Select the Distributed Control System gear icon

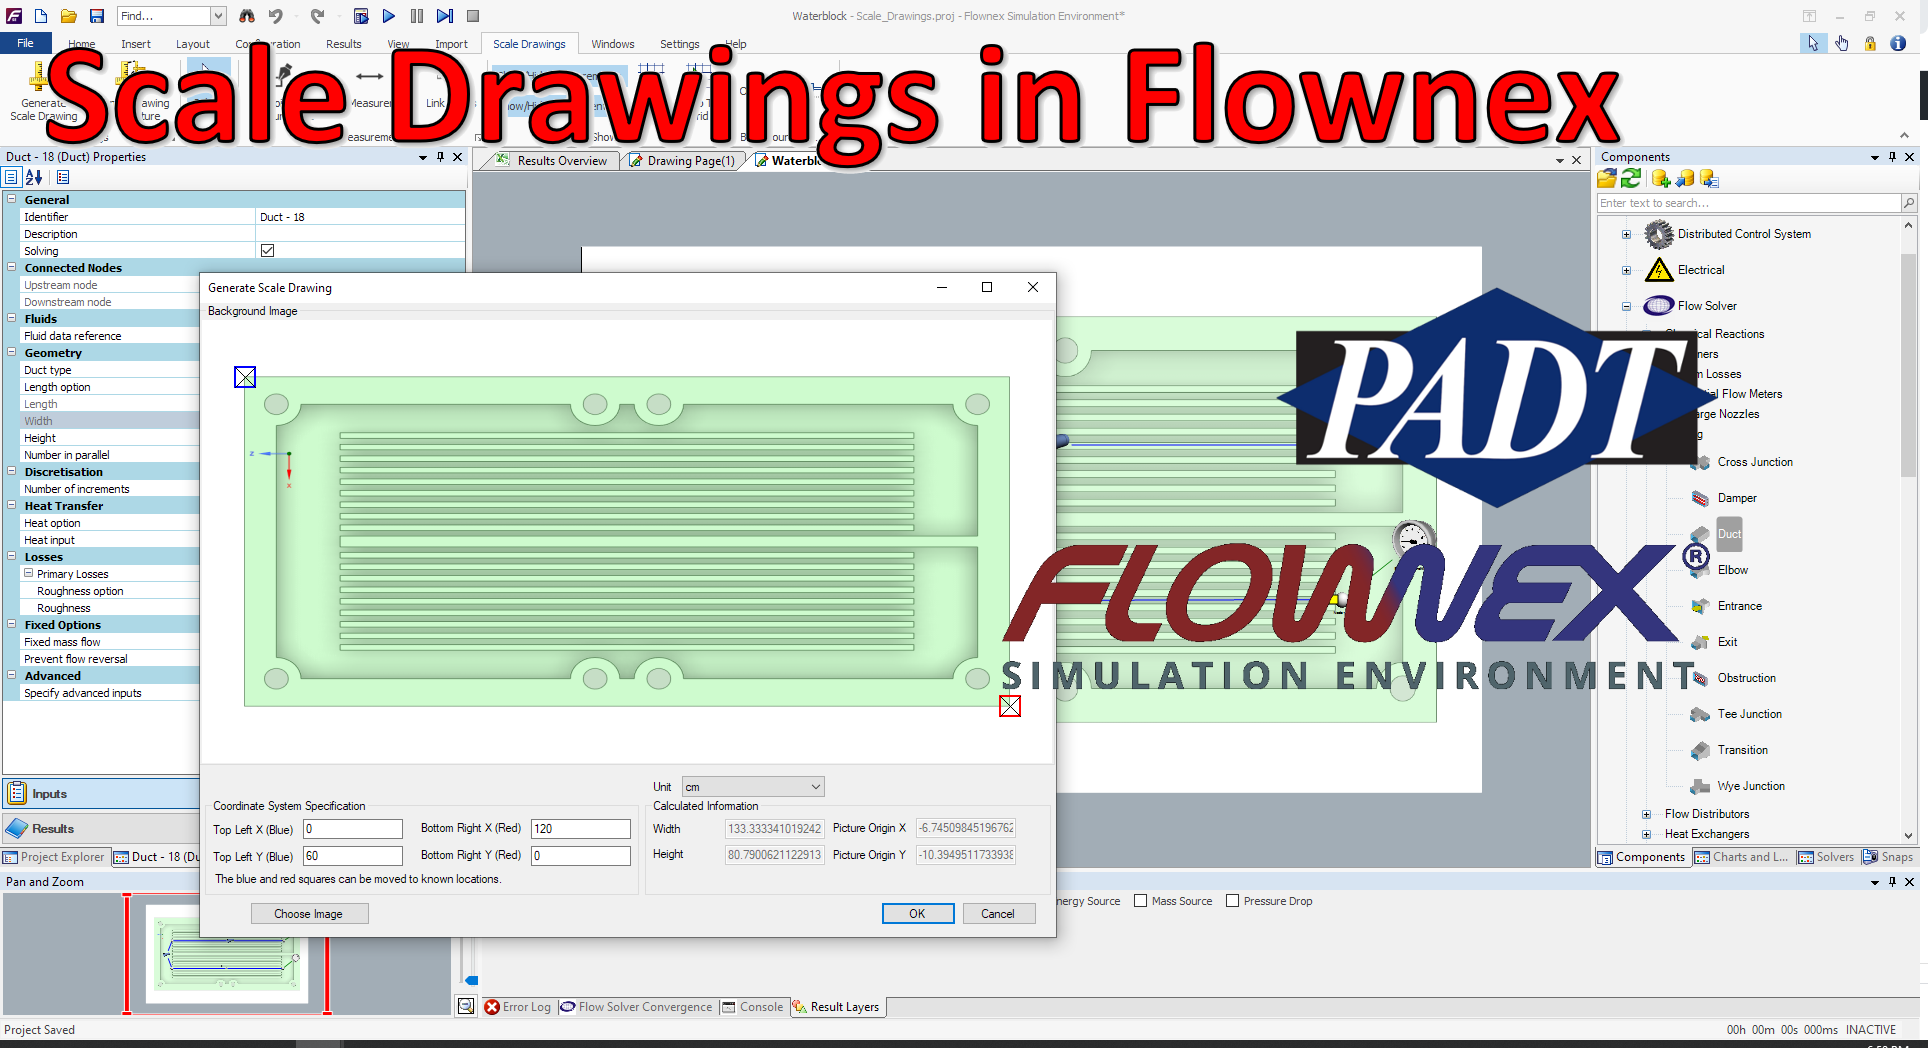1659,234
